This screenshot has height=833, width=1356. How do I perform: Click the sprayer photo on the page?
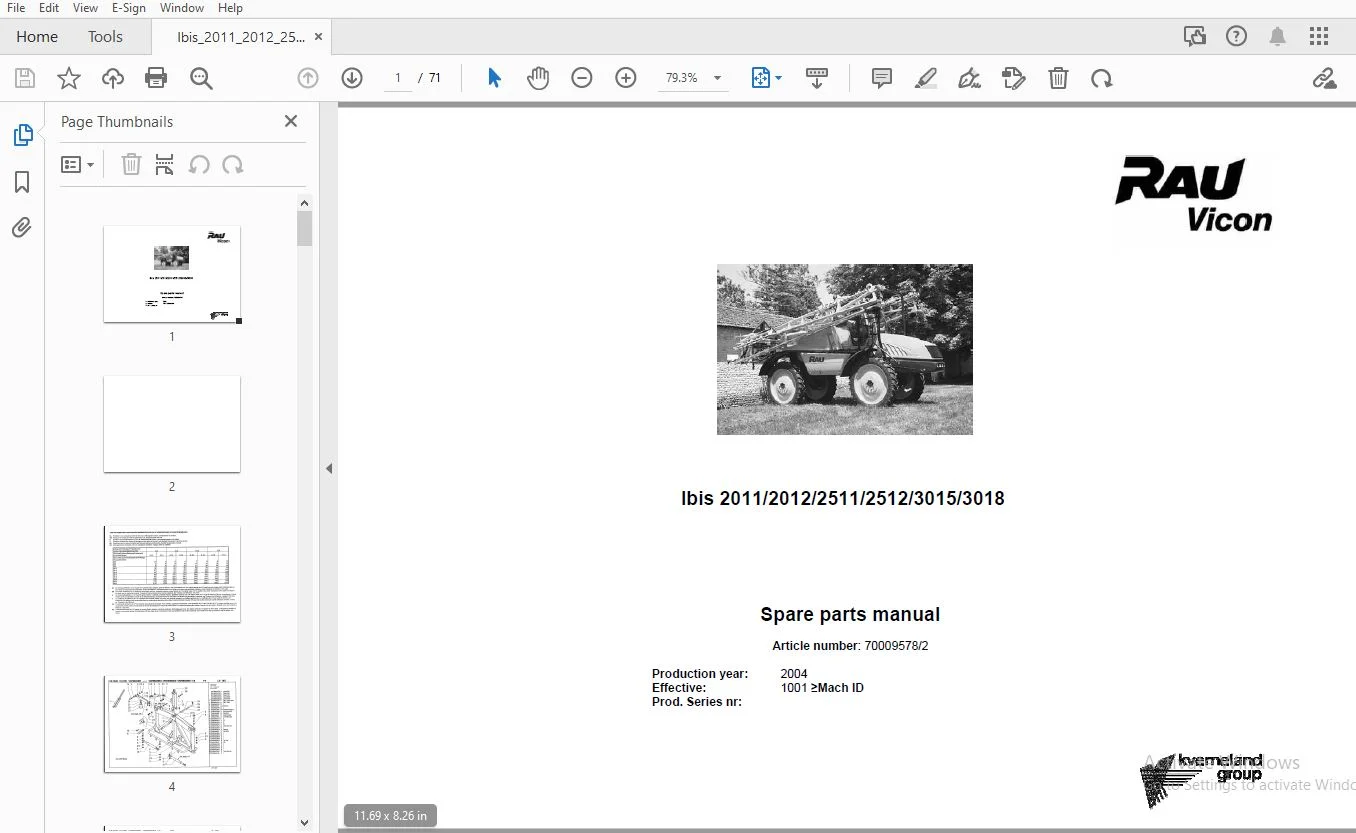coord(845,349)
